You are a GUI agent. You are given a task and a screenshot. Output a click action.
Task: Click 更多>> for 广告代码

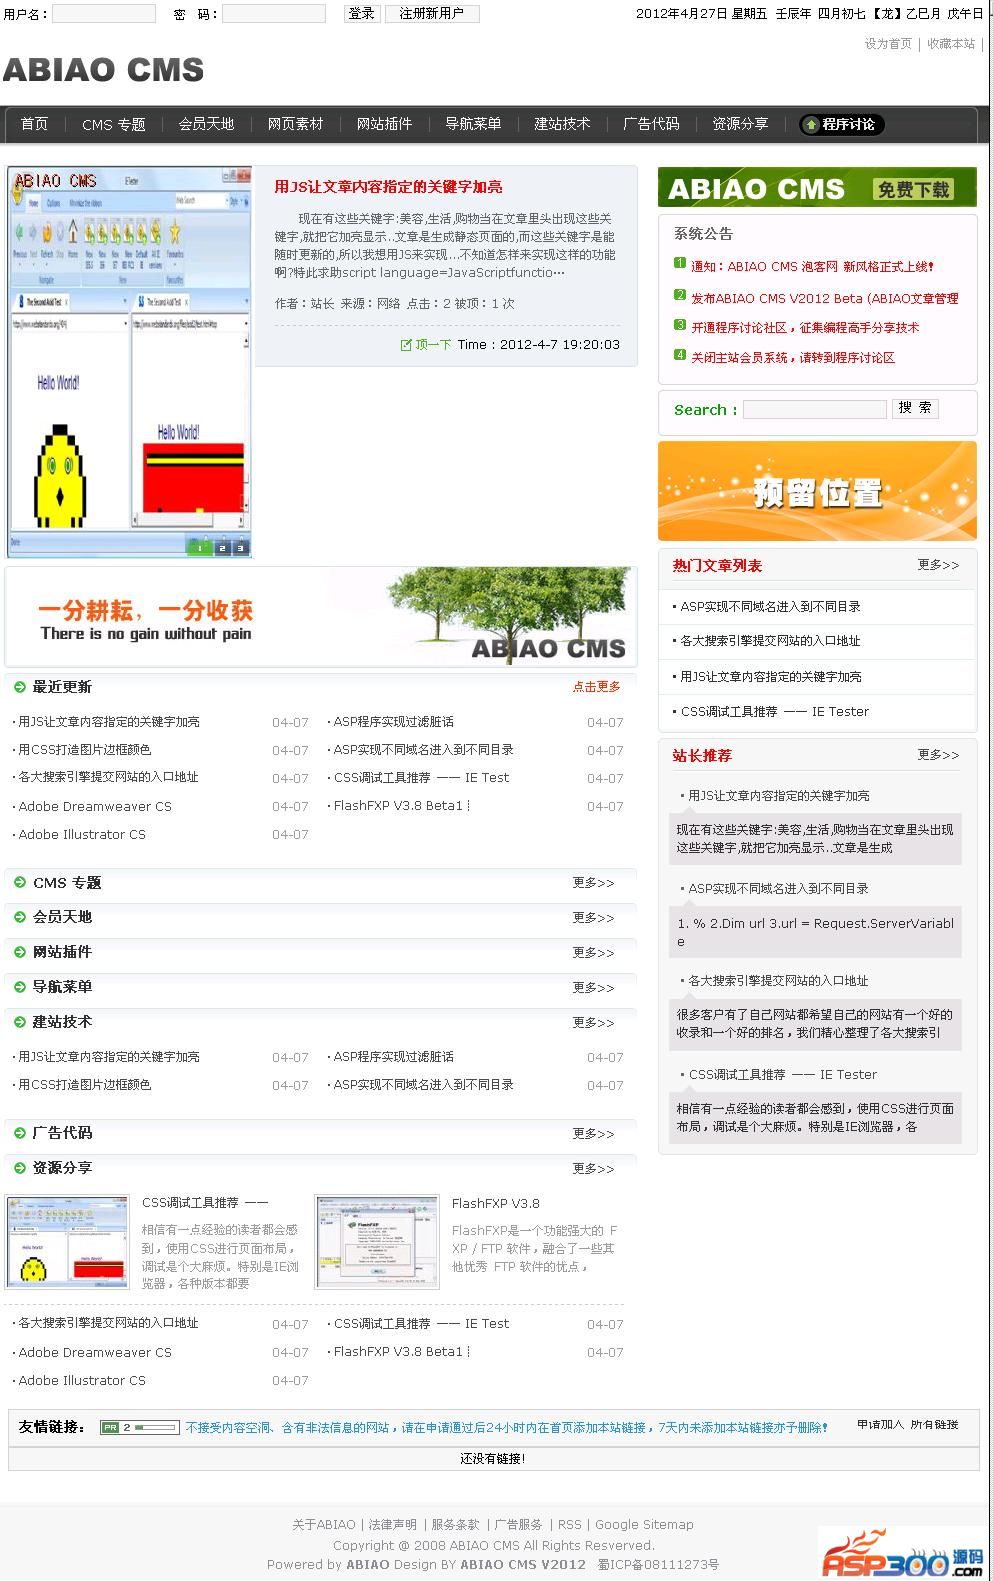pos(594,1134)
